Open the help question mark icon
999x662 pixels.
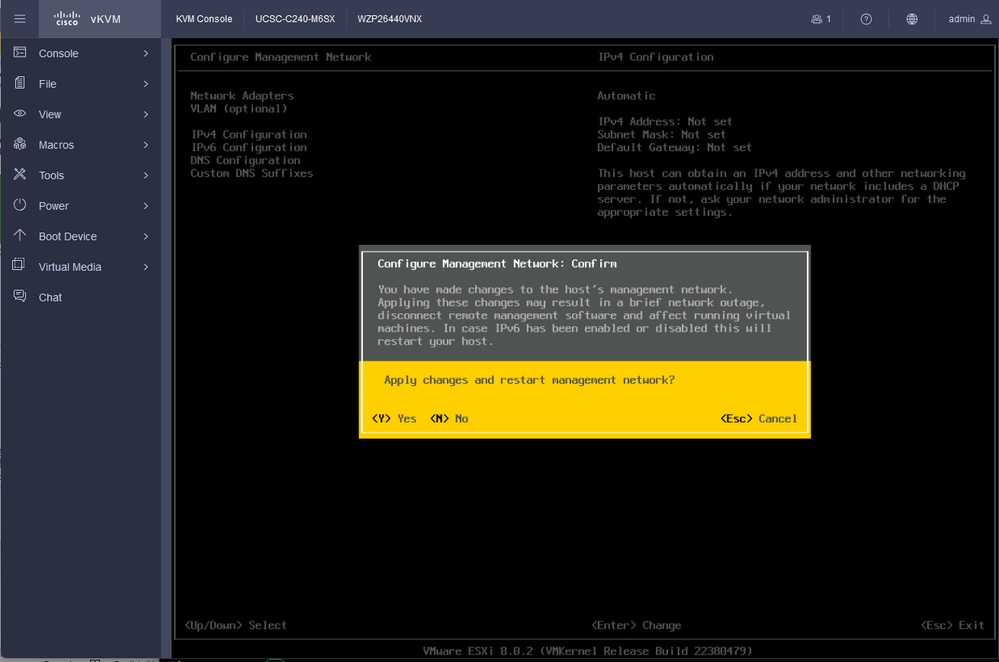[x=866, y=19]
